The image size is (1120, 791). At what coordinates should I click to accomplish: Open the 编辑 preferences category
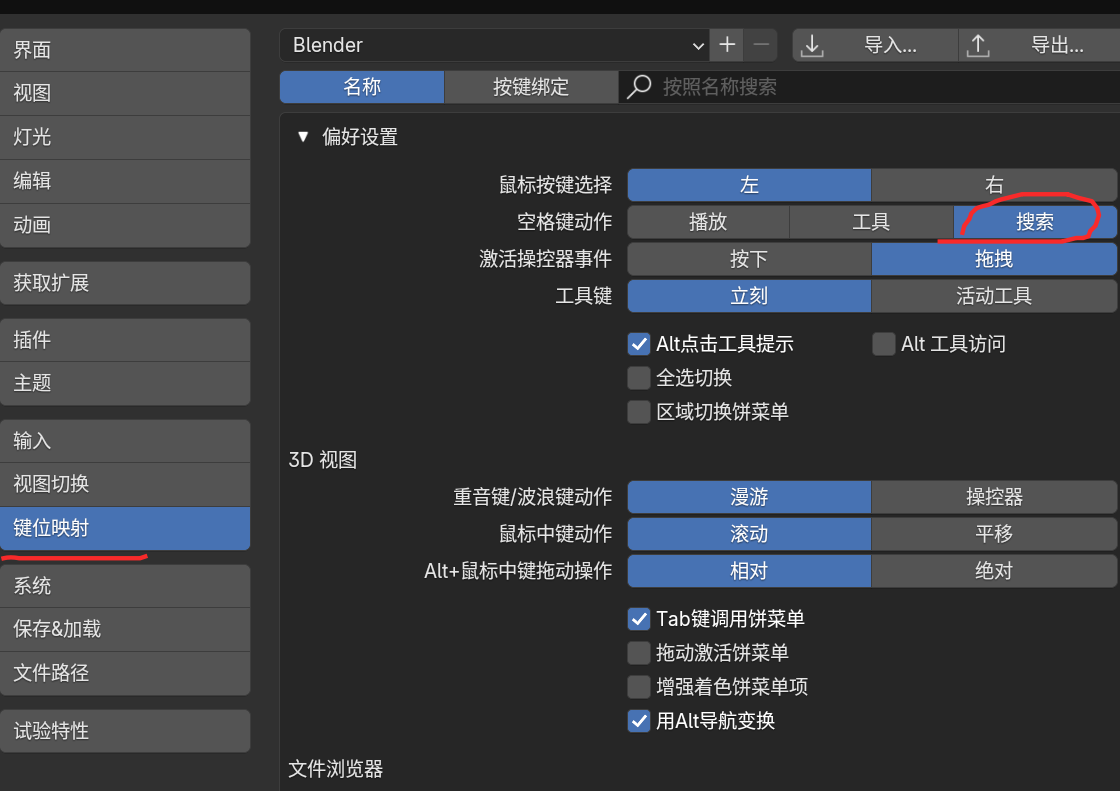coord(125,181)
